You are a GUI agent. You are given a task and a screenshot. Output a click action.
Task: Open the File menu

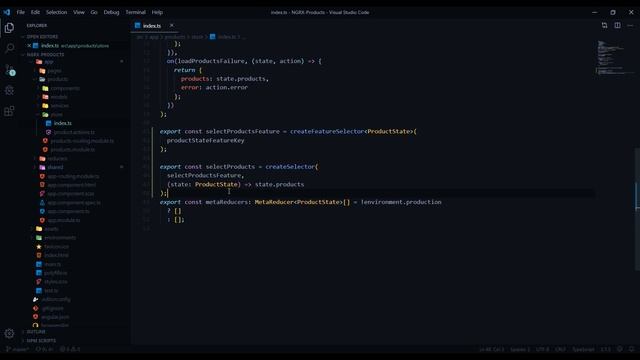tap(20, 12)
